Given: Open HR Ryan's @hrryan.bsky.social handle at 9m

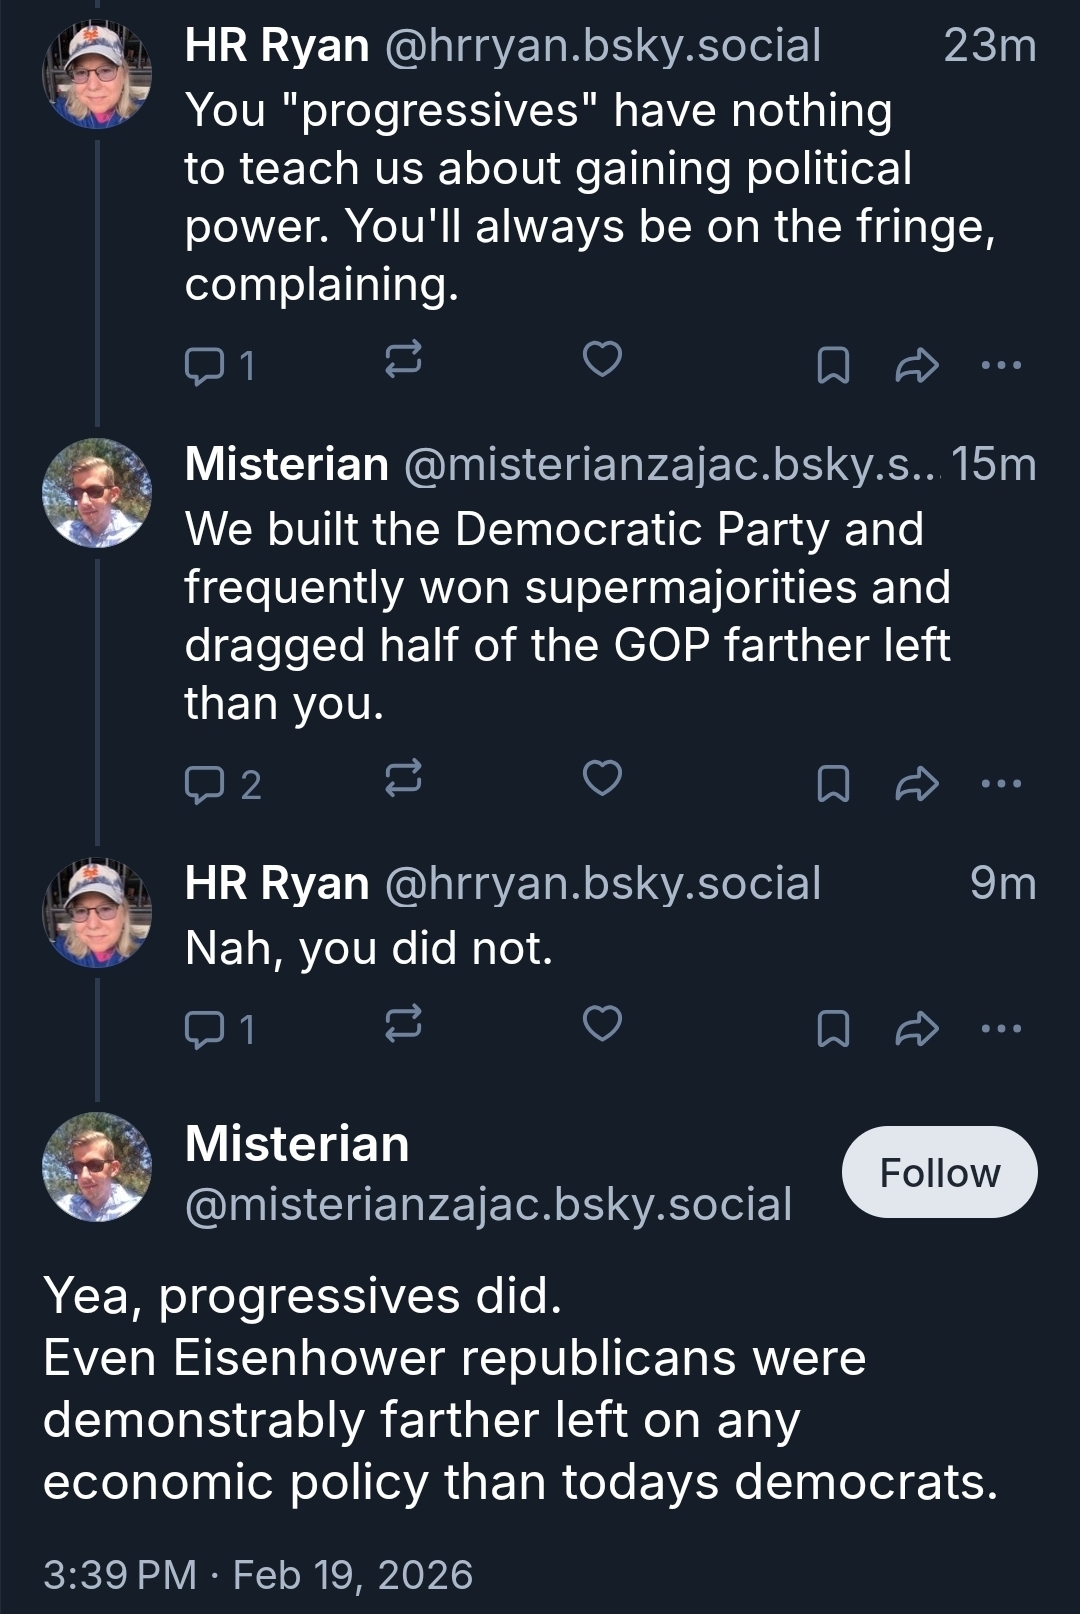Looking at the screenshot, I should pos(602,884).
